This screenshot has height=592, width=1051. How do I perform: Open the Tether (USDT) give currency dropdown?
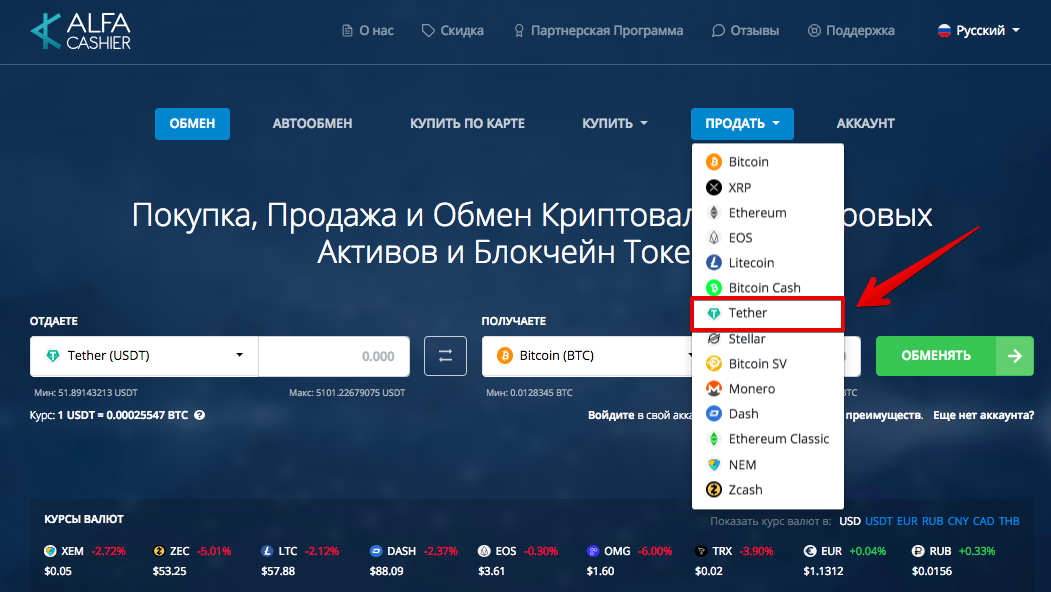pos(144,356)
